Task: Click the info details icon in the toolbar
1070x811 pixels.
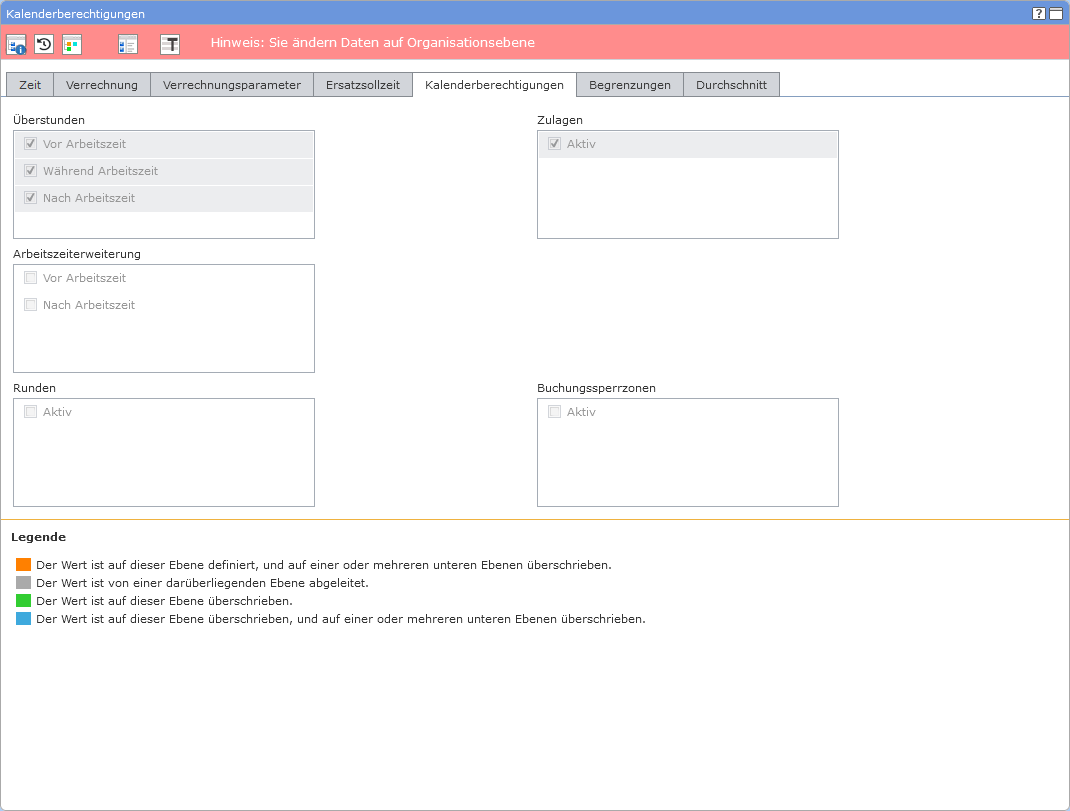Action: tap(16, 44)
